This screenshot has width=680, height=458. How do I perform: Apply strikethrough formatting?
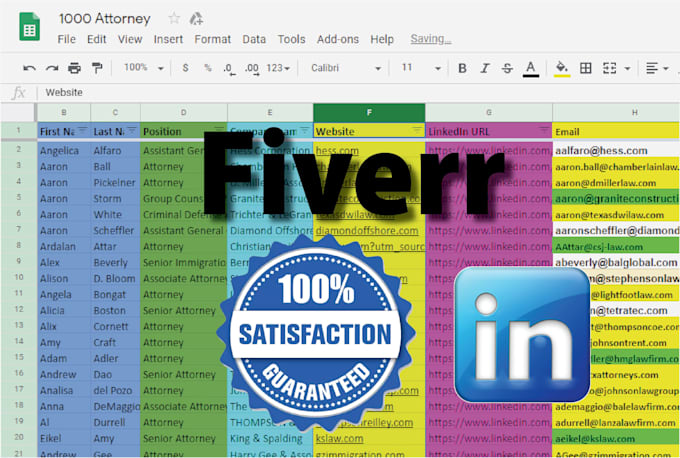click(507, 68)
